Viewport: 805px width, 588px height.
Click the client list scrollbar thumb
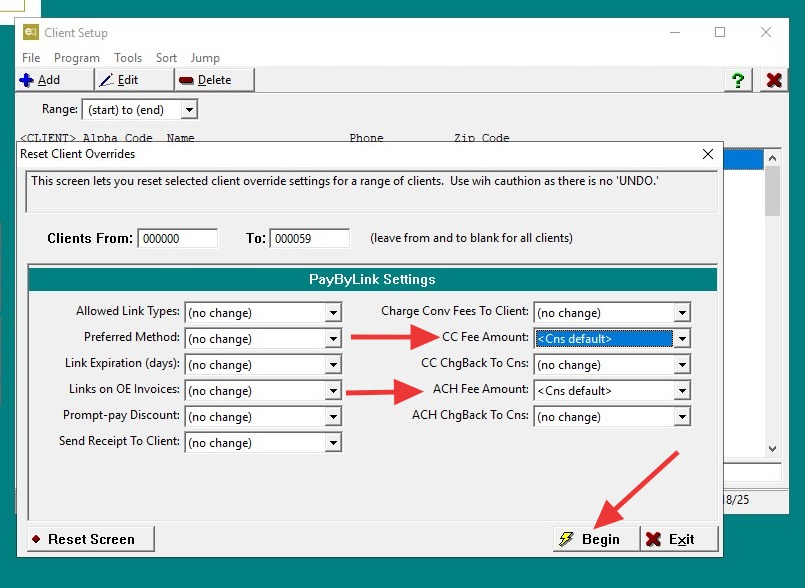[x=772, y=191]
